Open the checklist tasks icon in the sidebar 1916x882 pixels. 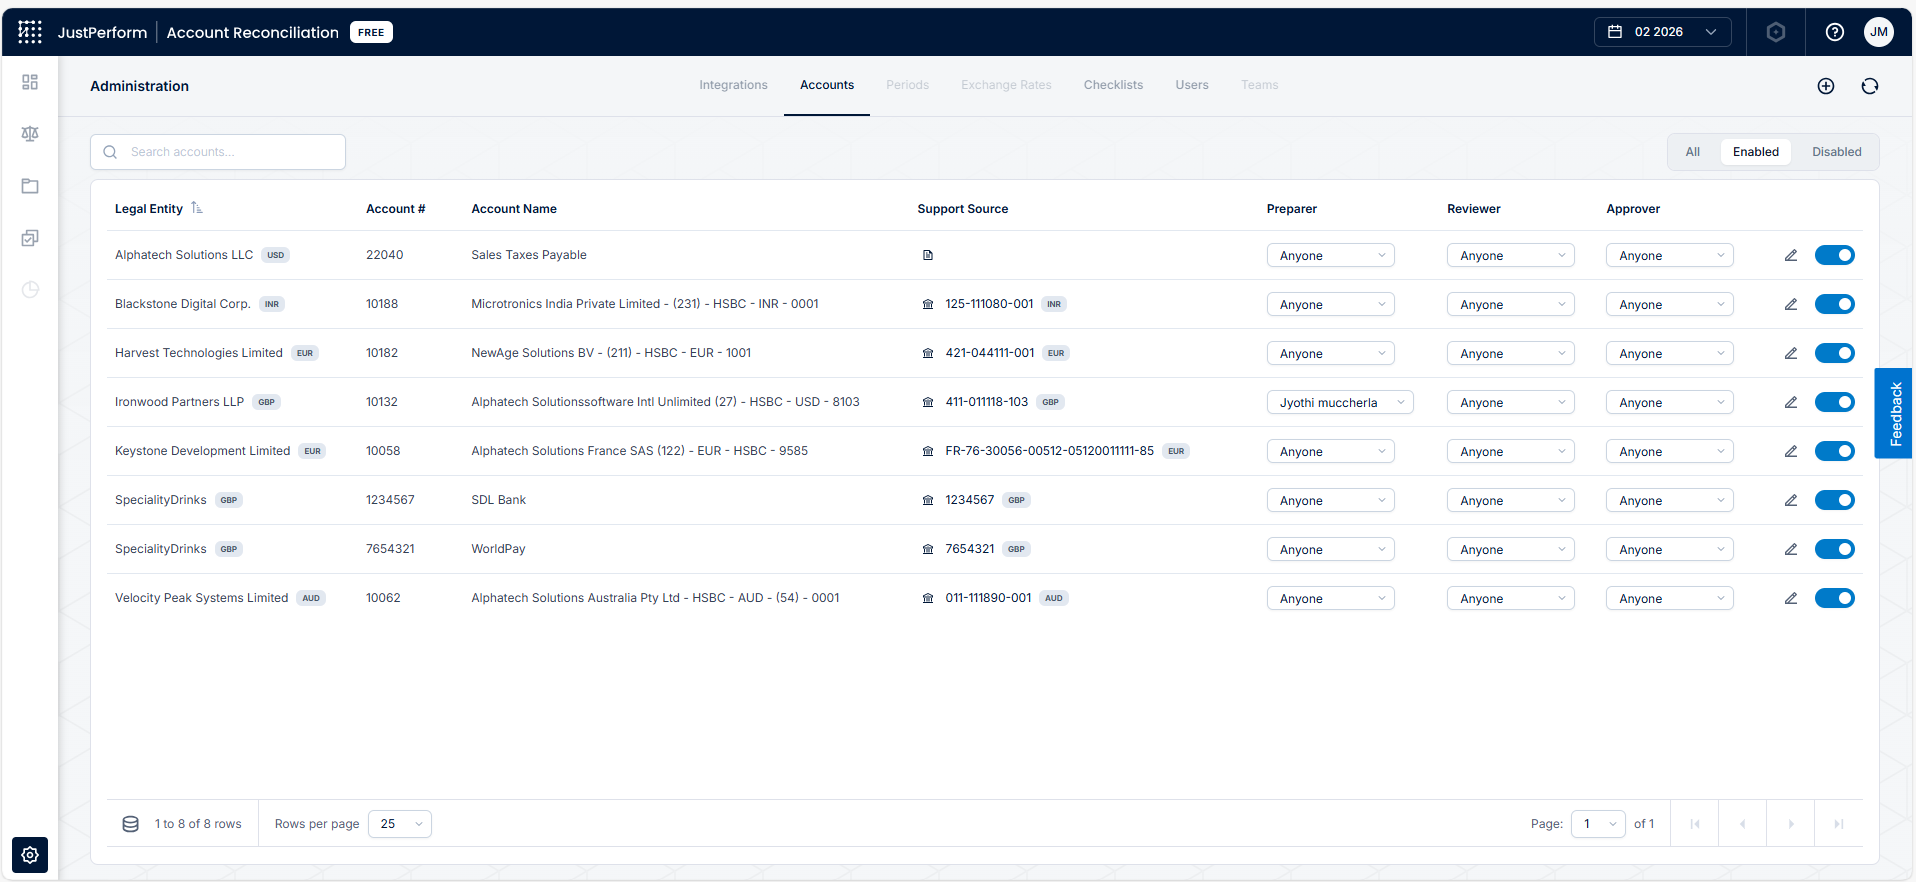click(x=30, y=238)
